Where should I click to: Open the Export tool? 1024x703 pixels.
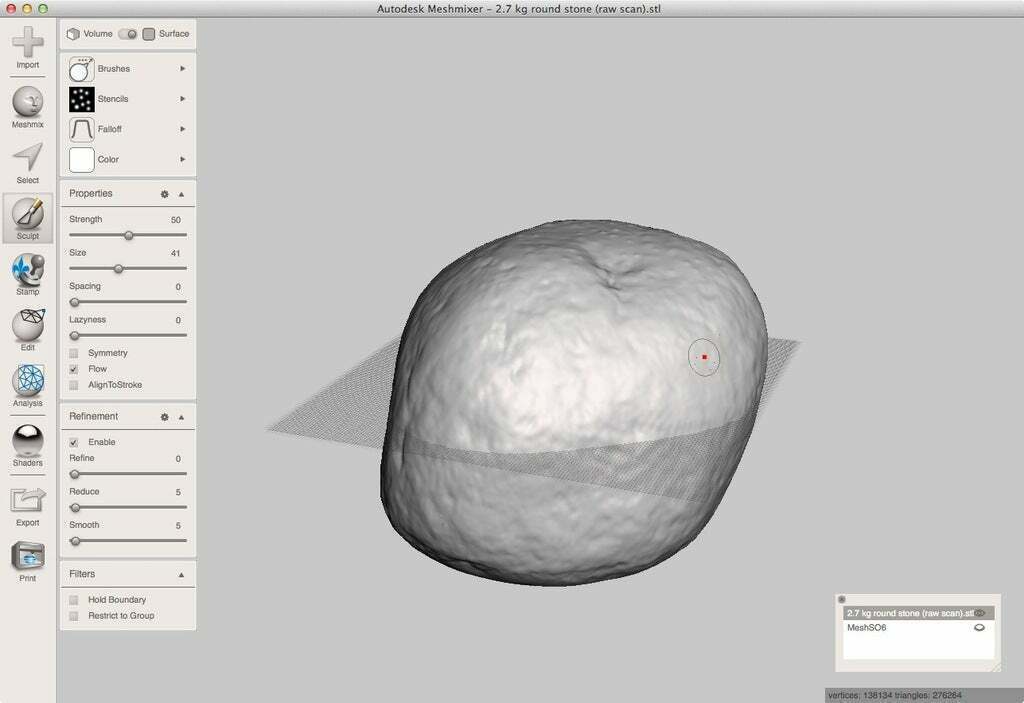(x=27, y=497)
